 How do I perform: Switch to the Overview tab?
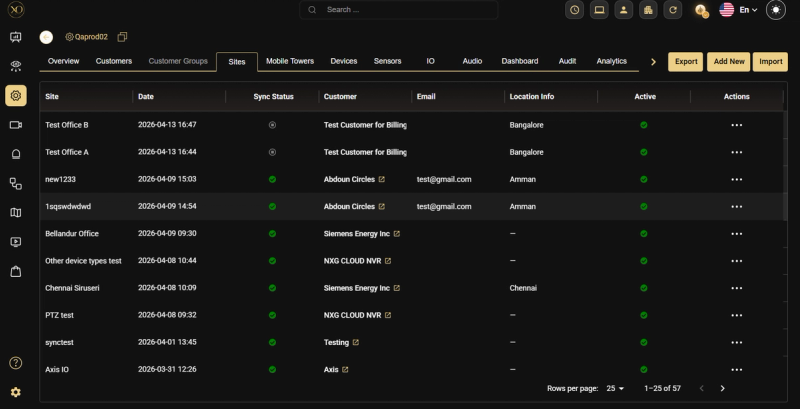63,61
